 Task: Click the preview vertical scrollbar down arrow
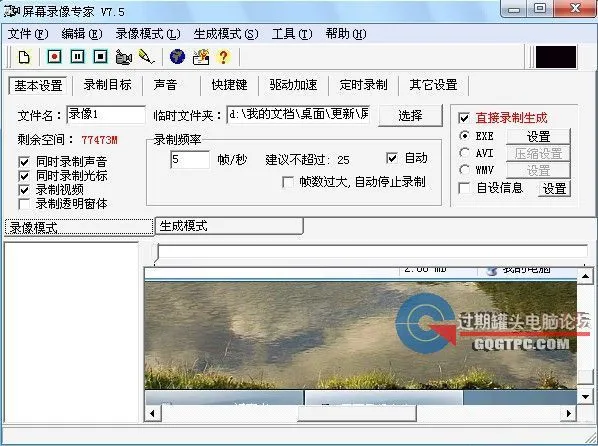point(585,397)
